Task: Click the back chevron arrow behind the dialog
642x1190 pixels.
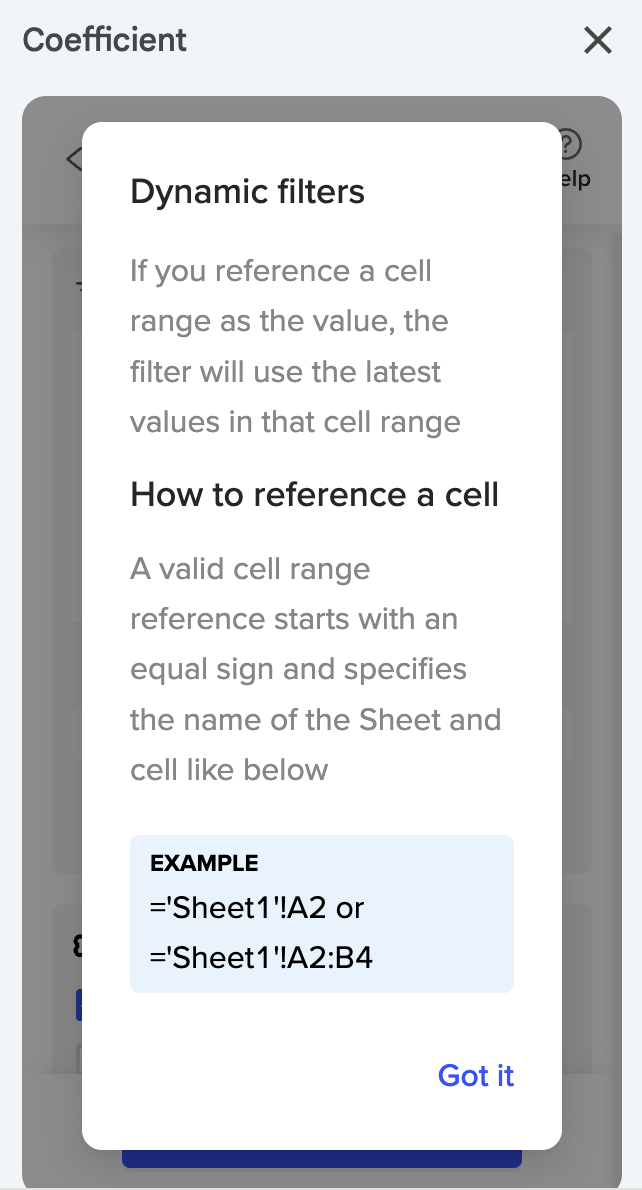Action: point(74,159)
